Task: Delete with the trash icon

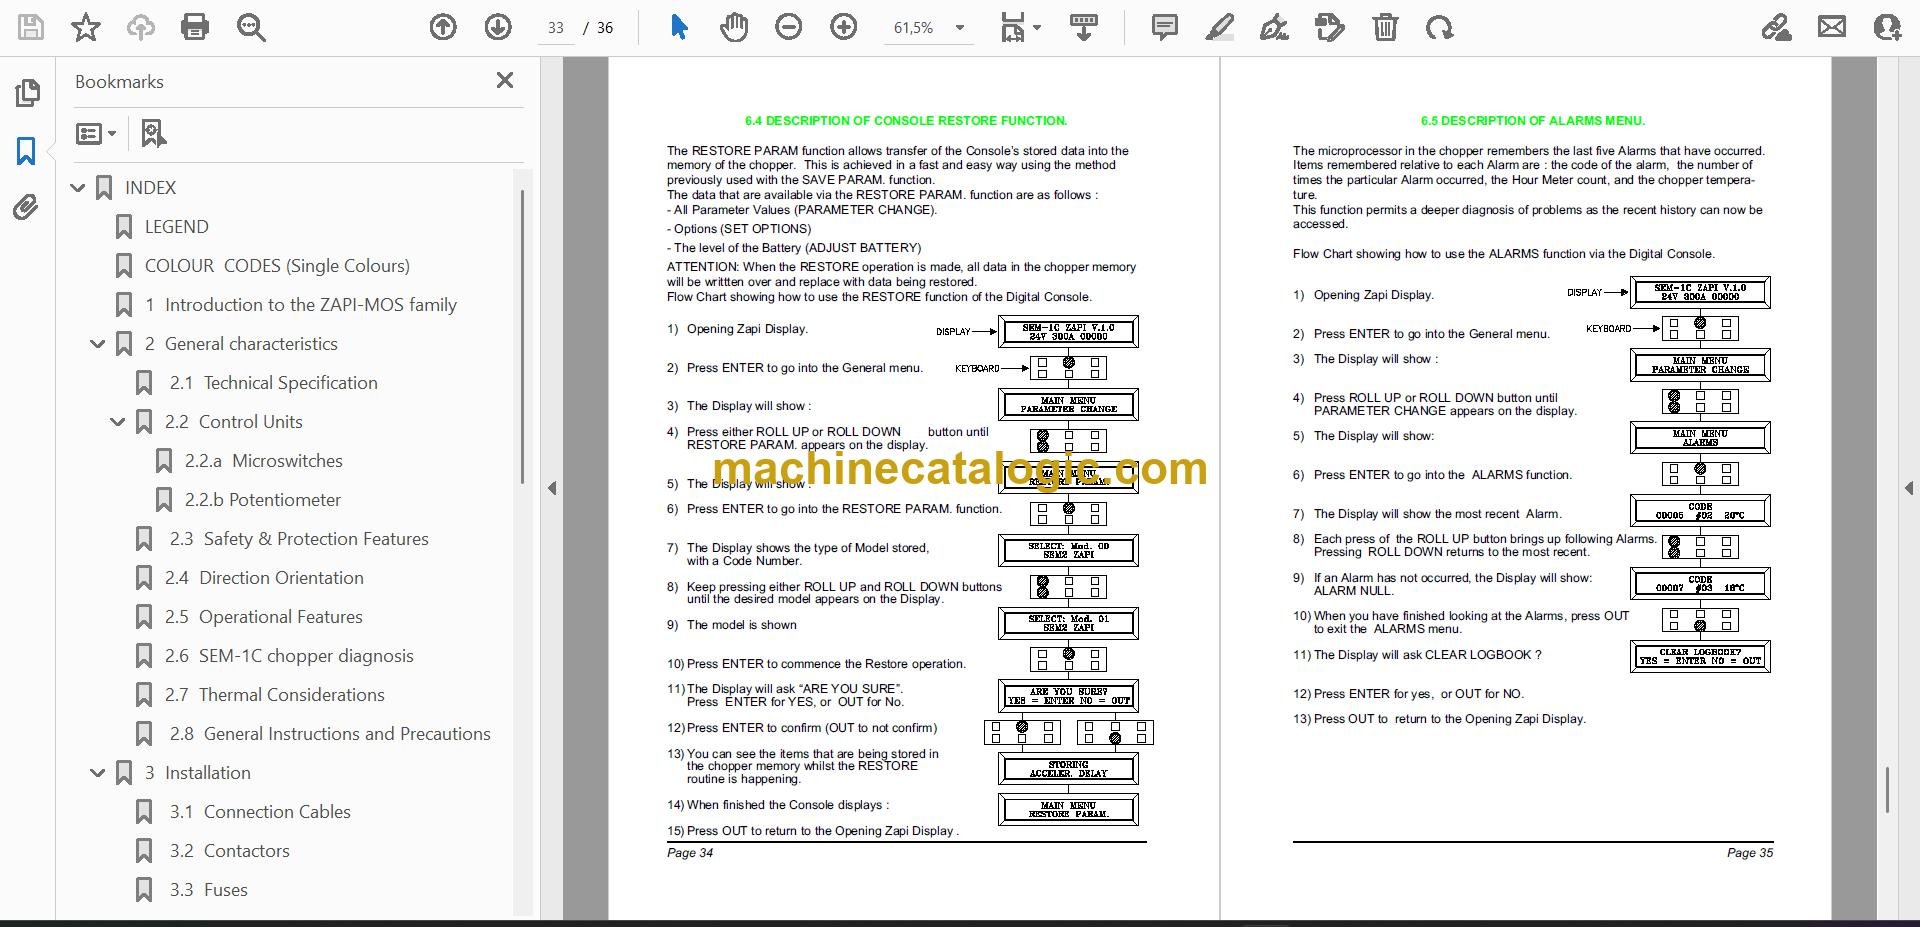Action: click(1385, 27)
